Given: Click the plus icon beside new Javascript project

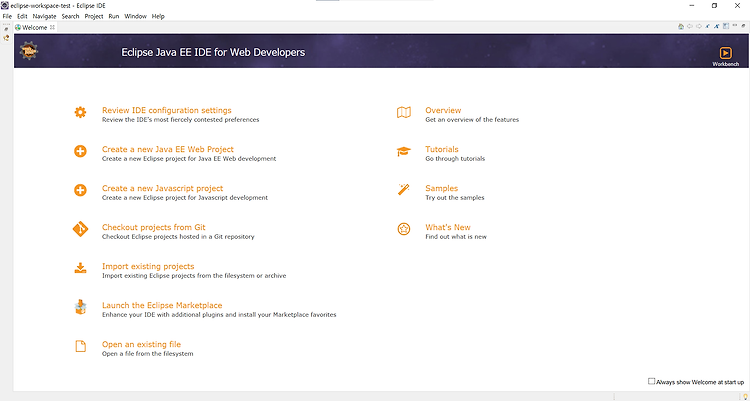Looking at the screenshot, I should tap(80, 190).
